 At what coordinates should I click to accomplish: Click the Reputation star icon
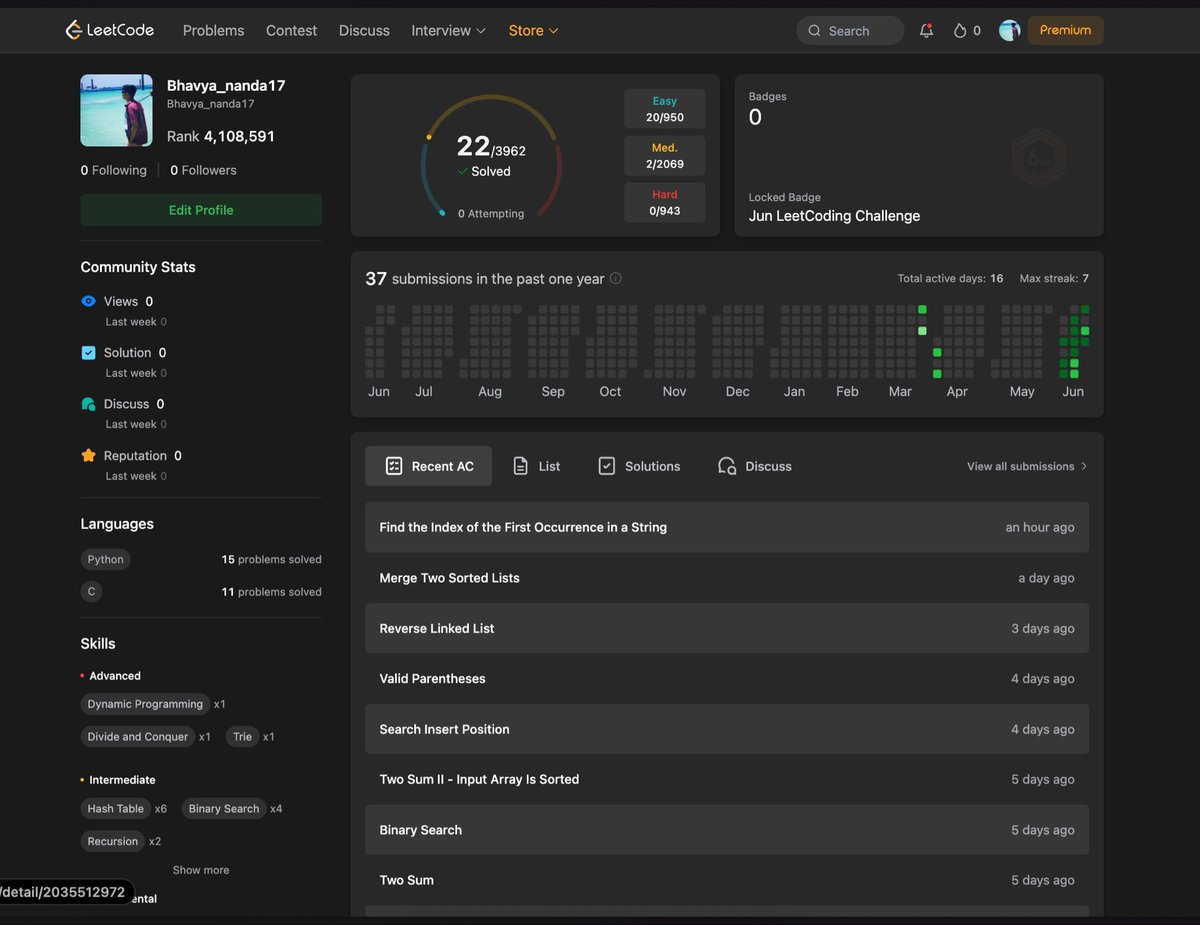88,456
